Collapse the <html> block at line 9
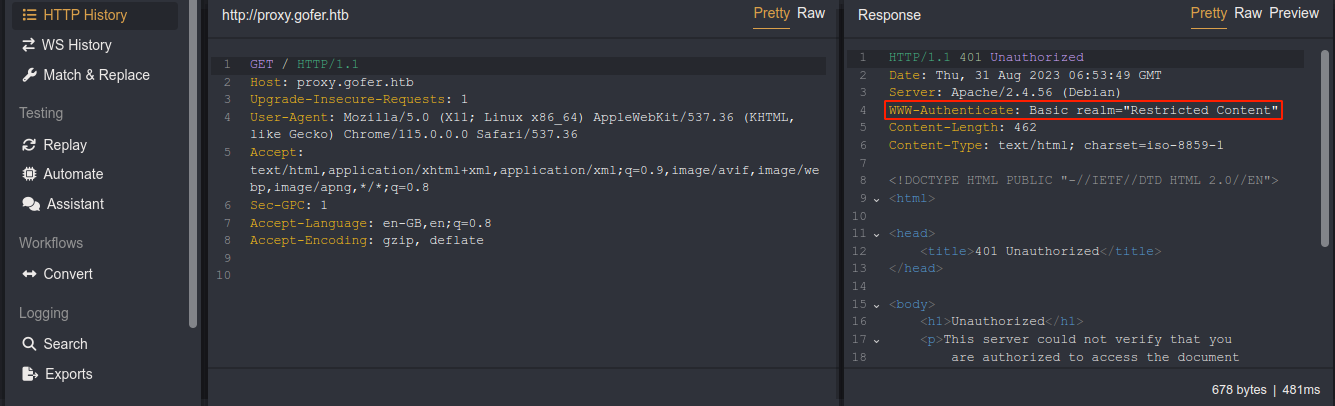Screen dimensions: 1335x406 877,199
